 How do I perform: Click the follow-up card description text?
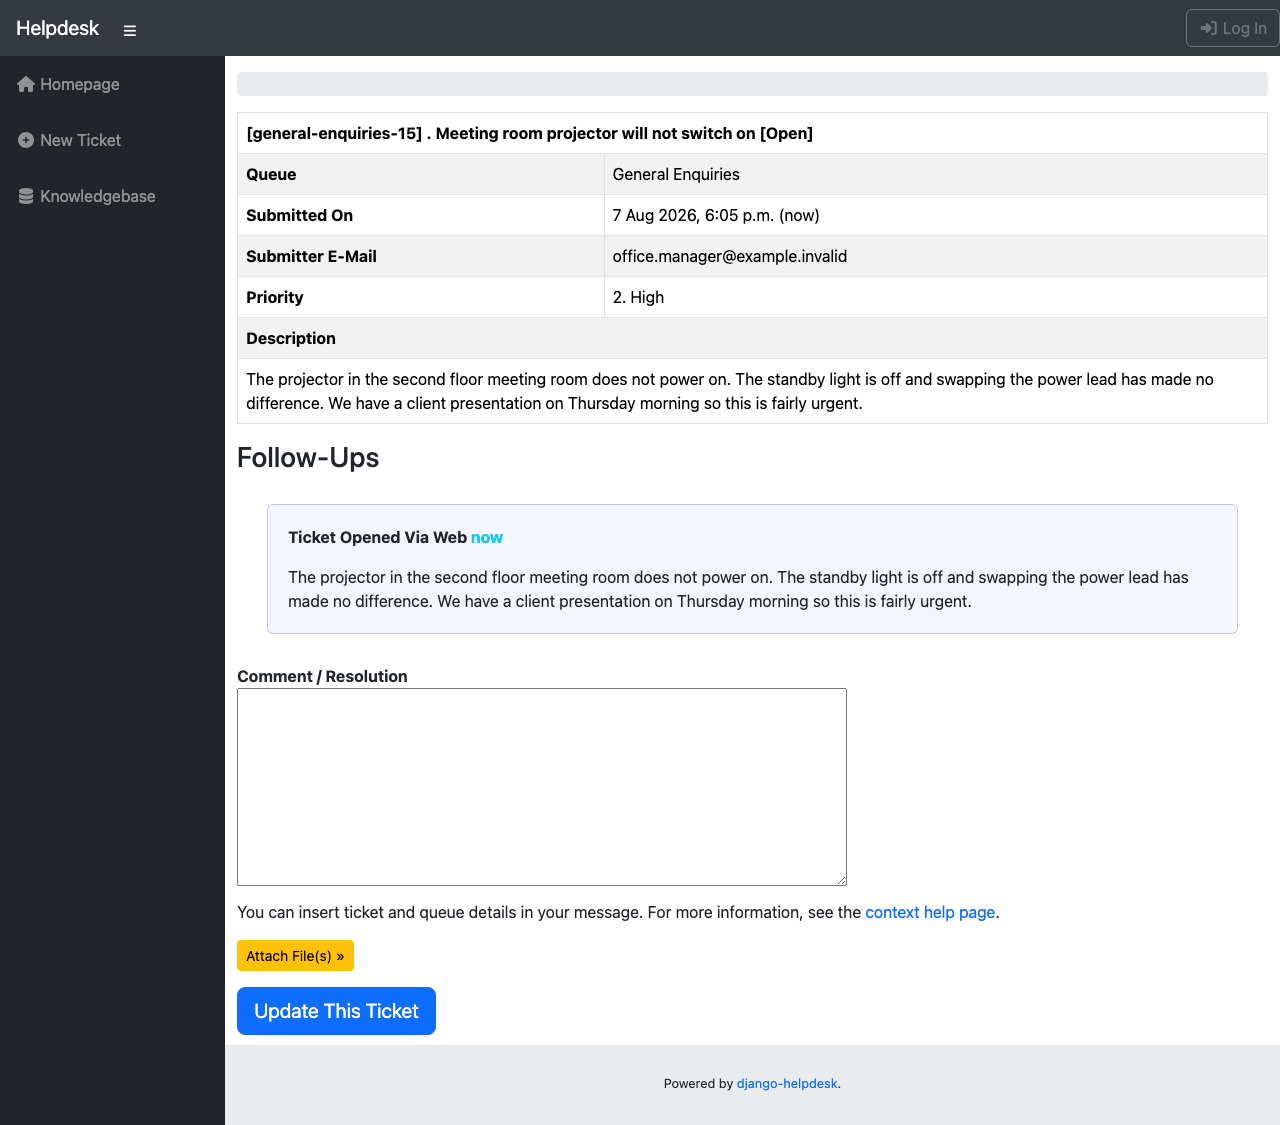pyautogui.click(x=738, y=589)
